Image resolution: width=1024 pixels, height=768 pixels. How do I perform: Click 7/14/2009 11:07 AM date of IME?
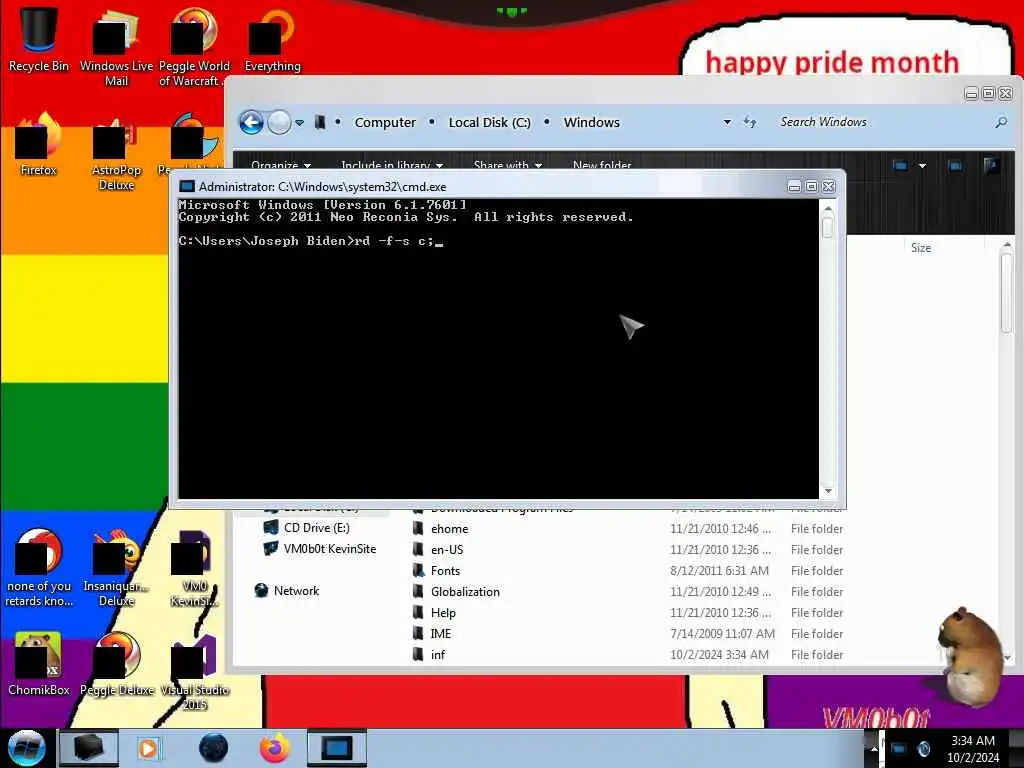[722, 633]
